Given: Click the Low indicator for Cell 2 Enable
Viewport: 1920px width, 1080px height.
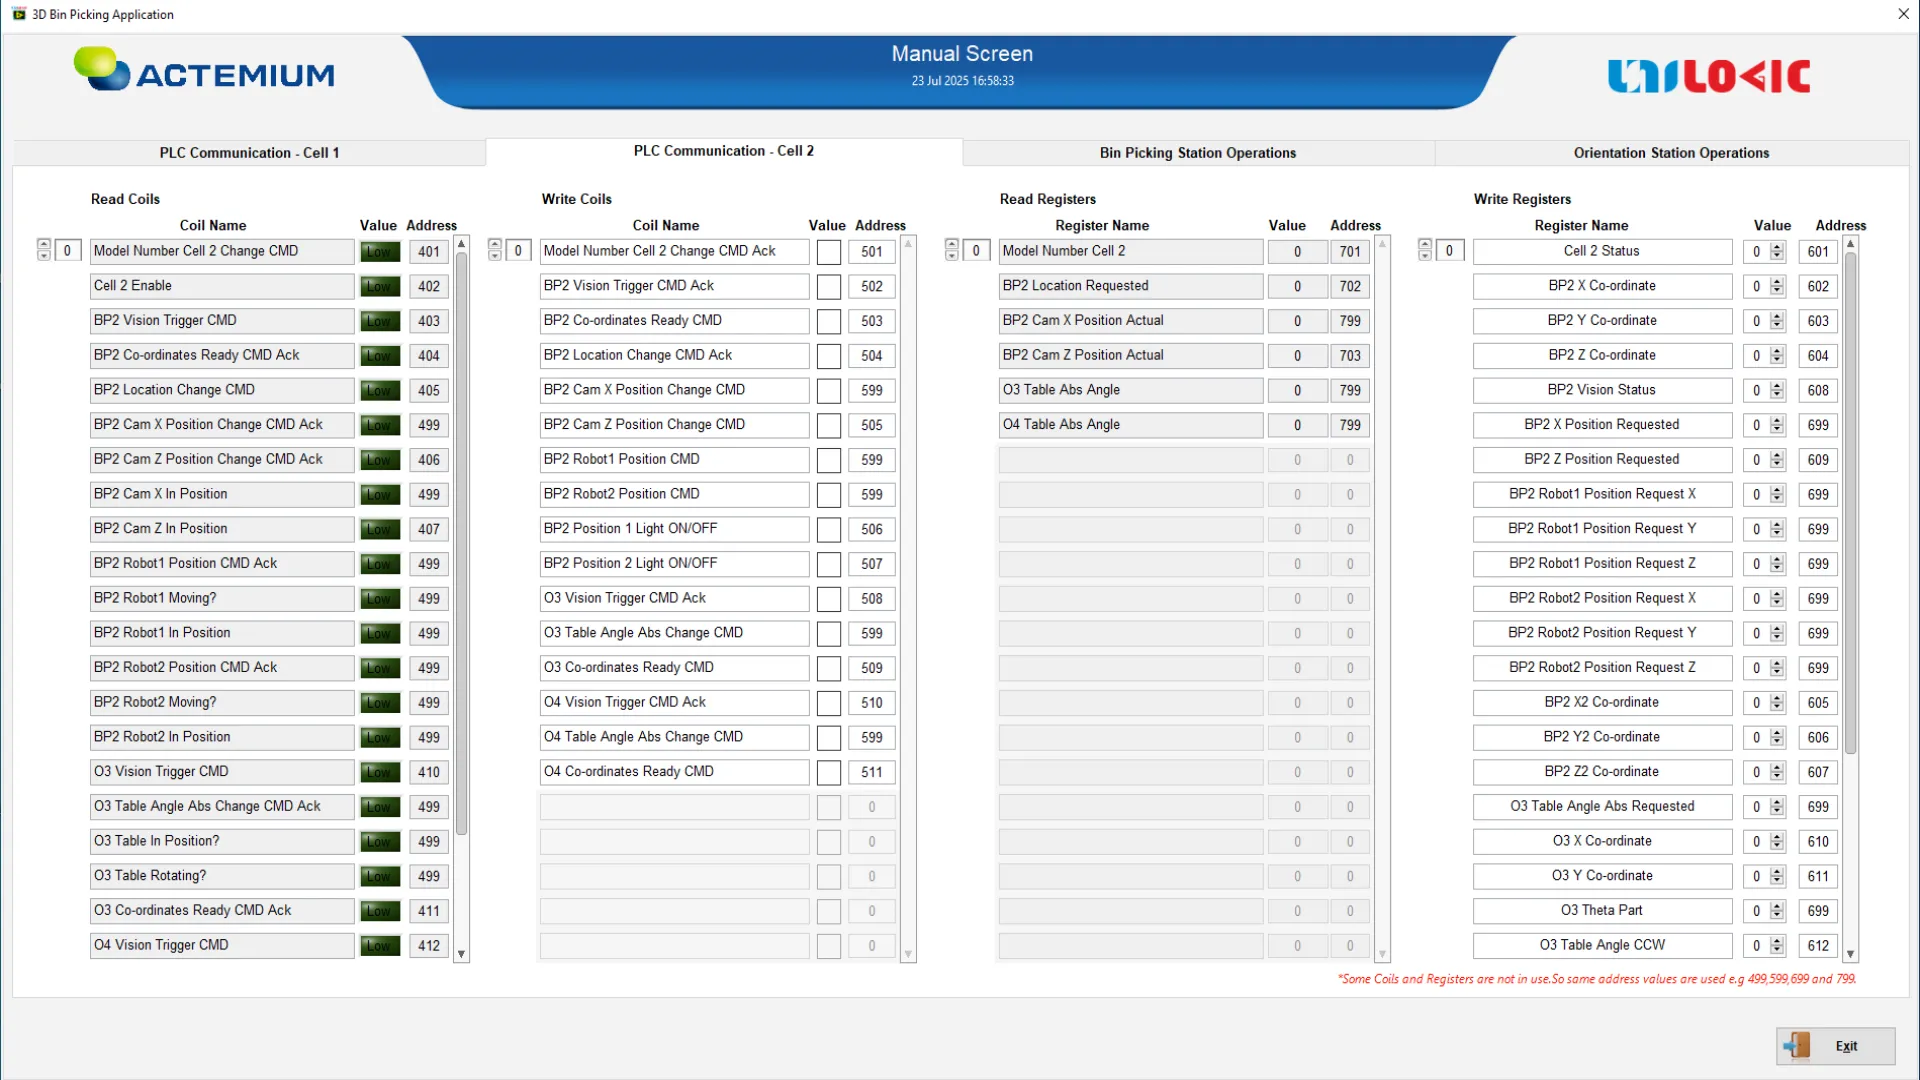Looking at the screenshot, I should [x=380, y=287].
